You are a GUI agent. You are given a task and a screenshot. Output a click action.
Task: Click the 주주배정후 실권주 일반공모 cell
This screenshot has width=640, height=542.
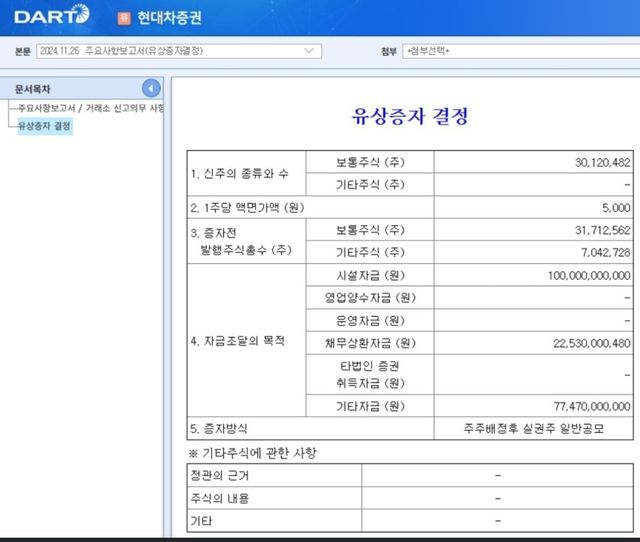pyautogui.click(x=533, y=429)
